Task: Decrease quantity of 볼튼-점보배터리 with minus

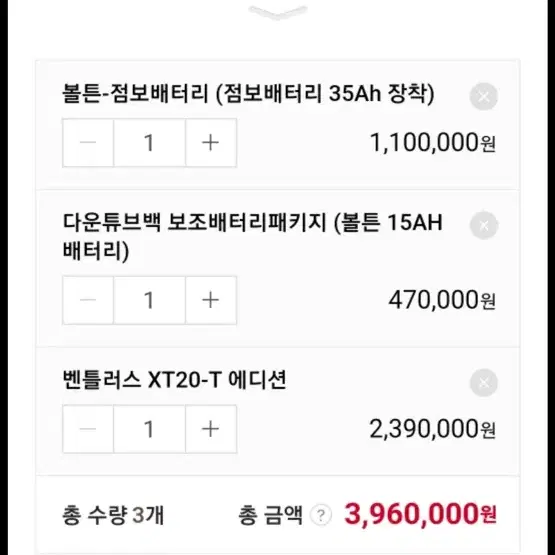Action: tap(88, 143)
